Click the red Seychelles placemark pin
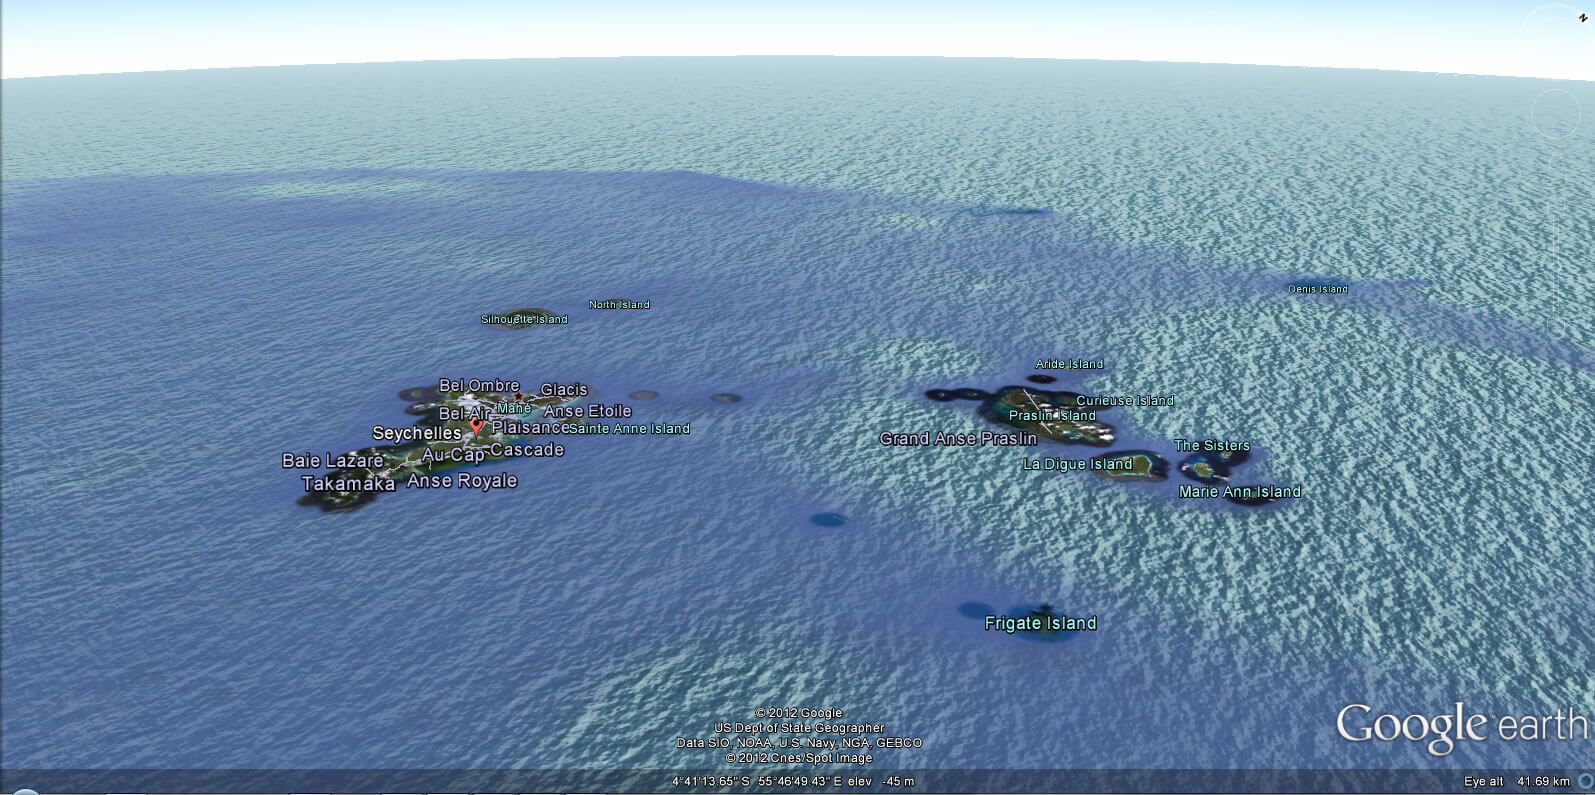The width and height of the screenshot is (1595, 795). coord(477,426)
